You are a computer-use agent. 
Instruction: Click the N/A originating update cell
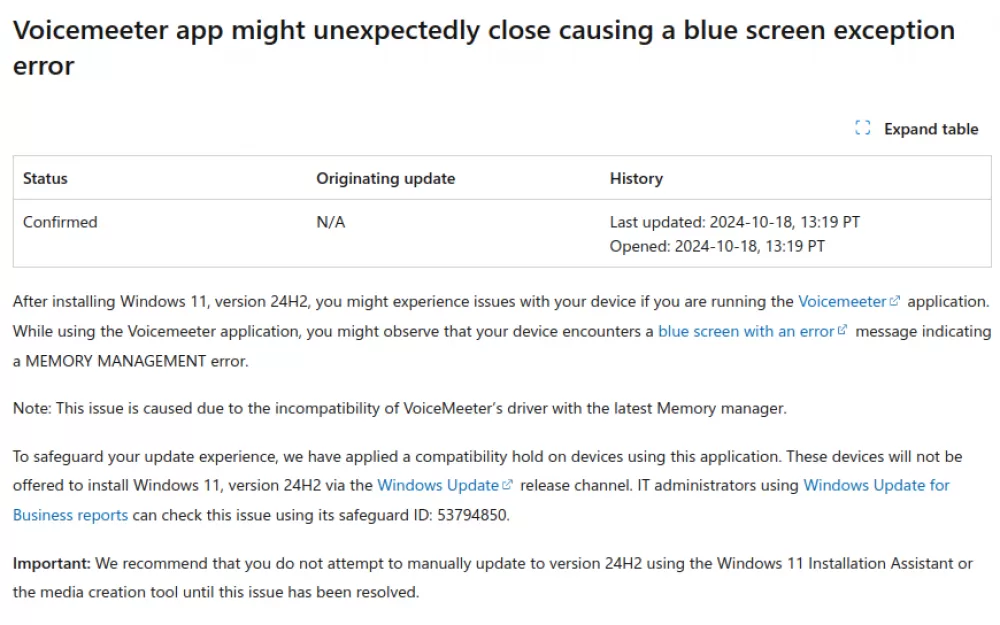click(331, 222)
